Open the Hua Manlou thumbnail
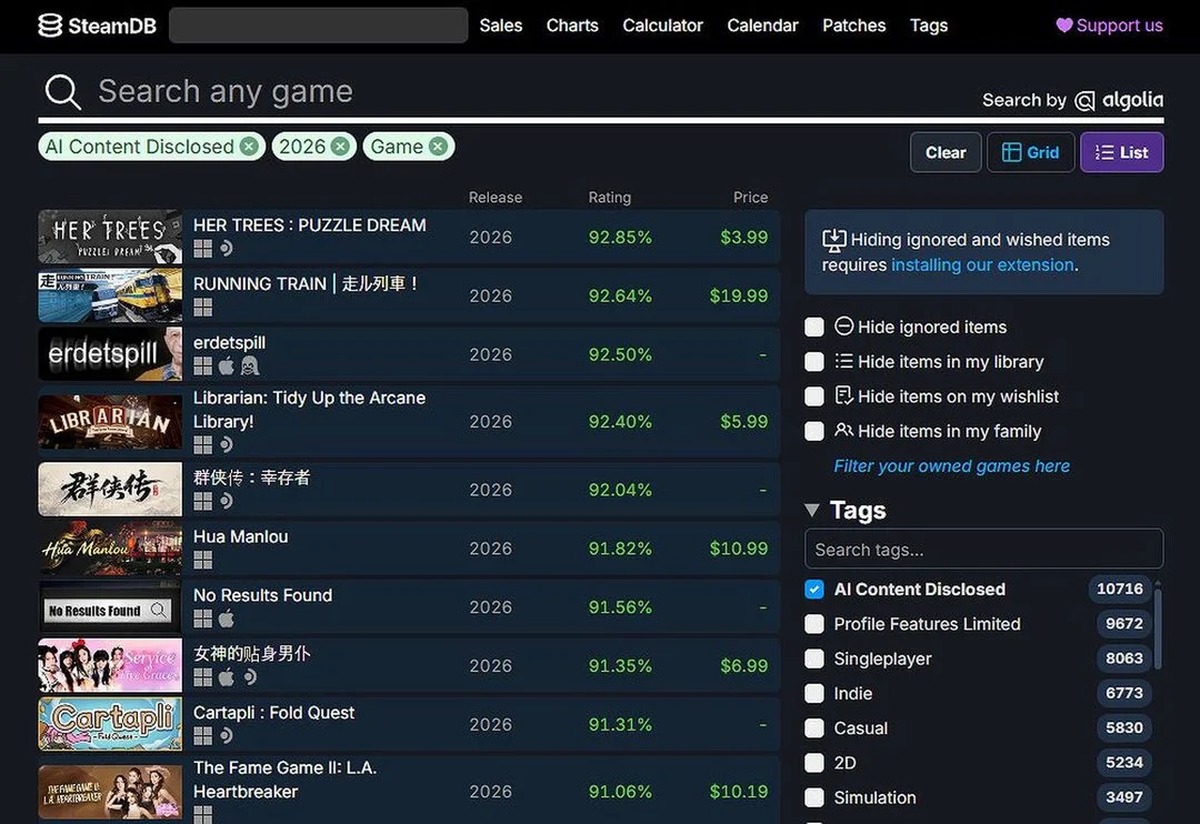Image resolution: width=1200 pixels, height=824 pixels. point(110,549)
